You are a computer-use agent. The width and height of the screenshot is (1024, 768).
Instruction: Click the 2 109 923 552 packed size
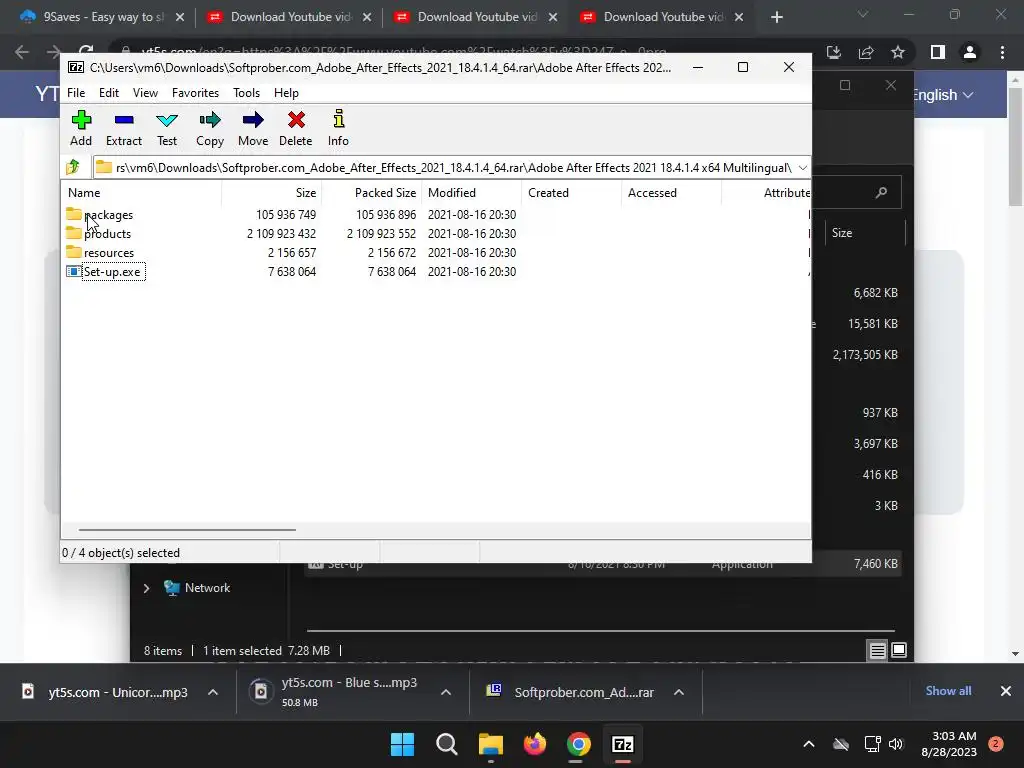[x=381, y=234]
